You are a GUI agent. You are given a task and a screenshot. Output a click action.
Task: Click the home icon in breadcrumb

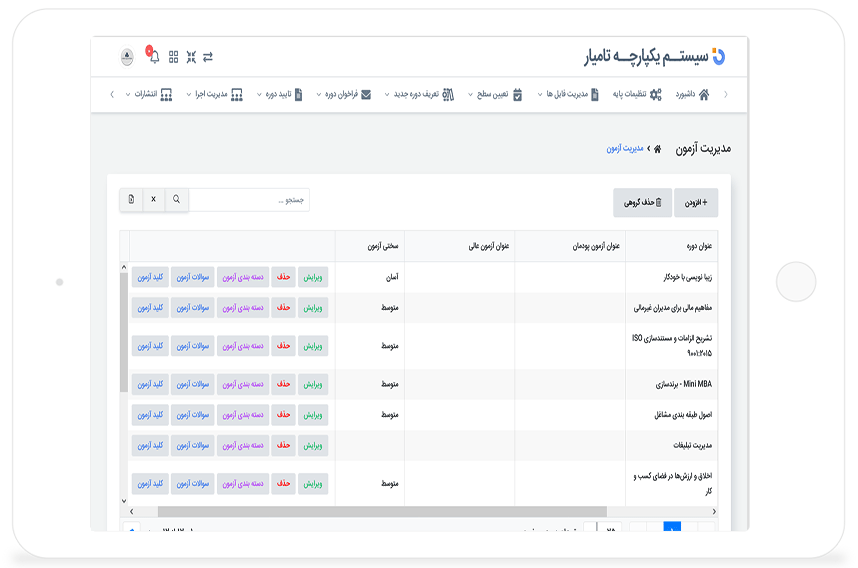click(657, 148)
